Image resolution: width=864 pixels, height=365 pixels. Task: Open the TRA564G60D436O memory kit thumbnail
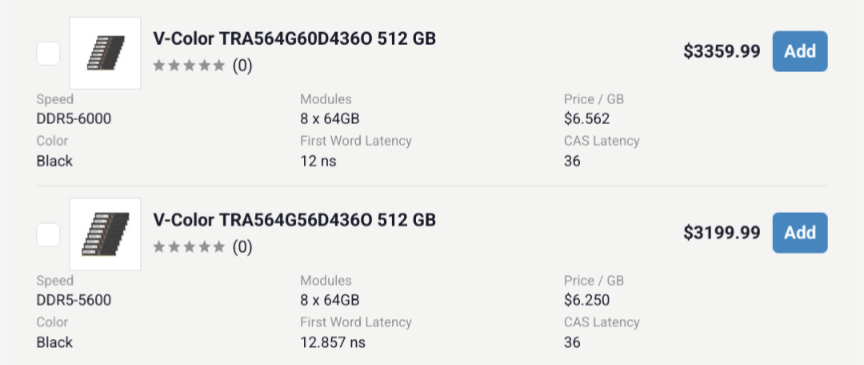(x=105, y=53)
